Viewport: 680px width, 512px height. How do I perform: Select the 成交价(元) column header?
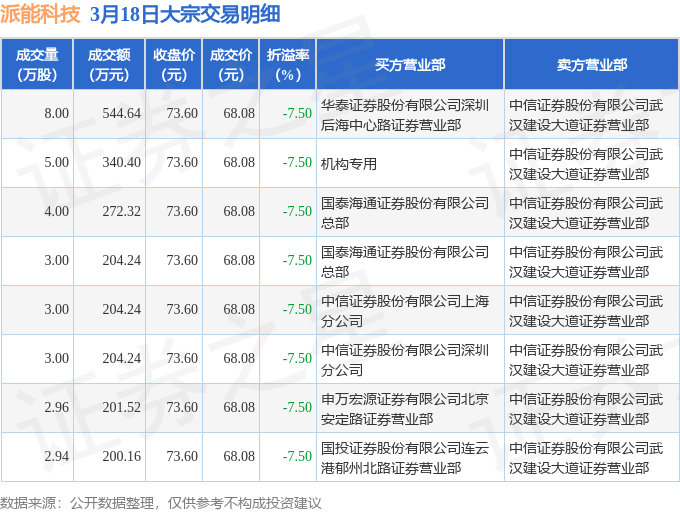tap(231, 65)
